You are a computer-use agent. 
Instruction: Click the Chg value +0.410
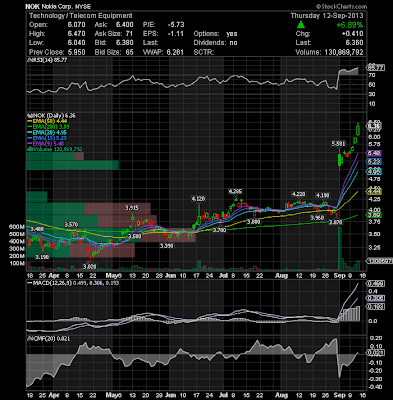pyautogui.click(x=352, y=34)
